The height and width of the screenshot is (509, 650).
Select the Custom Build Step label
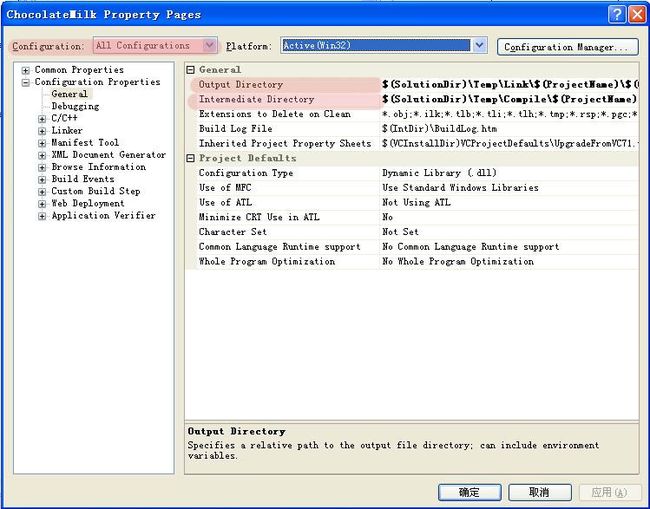(x=96, y=191)
